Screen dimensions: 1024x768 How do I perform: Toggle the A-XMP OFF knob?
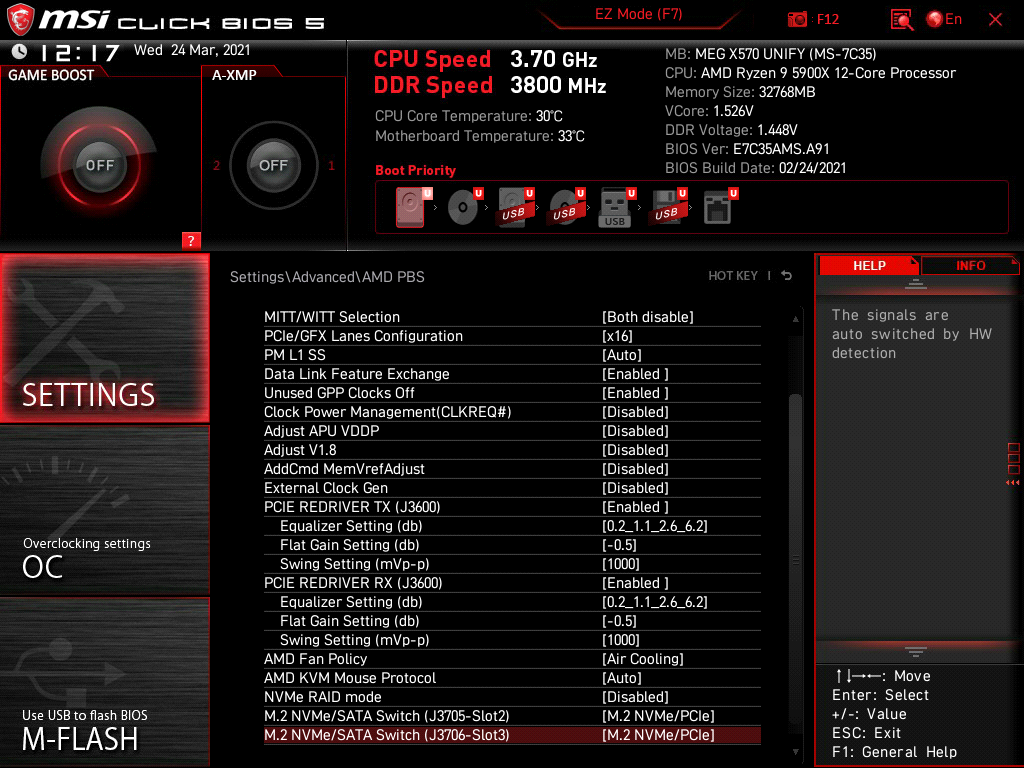[273, 165]
